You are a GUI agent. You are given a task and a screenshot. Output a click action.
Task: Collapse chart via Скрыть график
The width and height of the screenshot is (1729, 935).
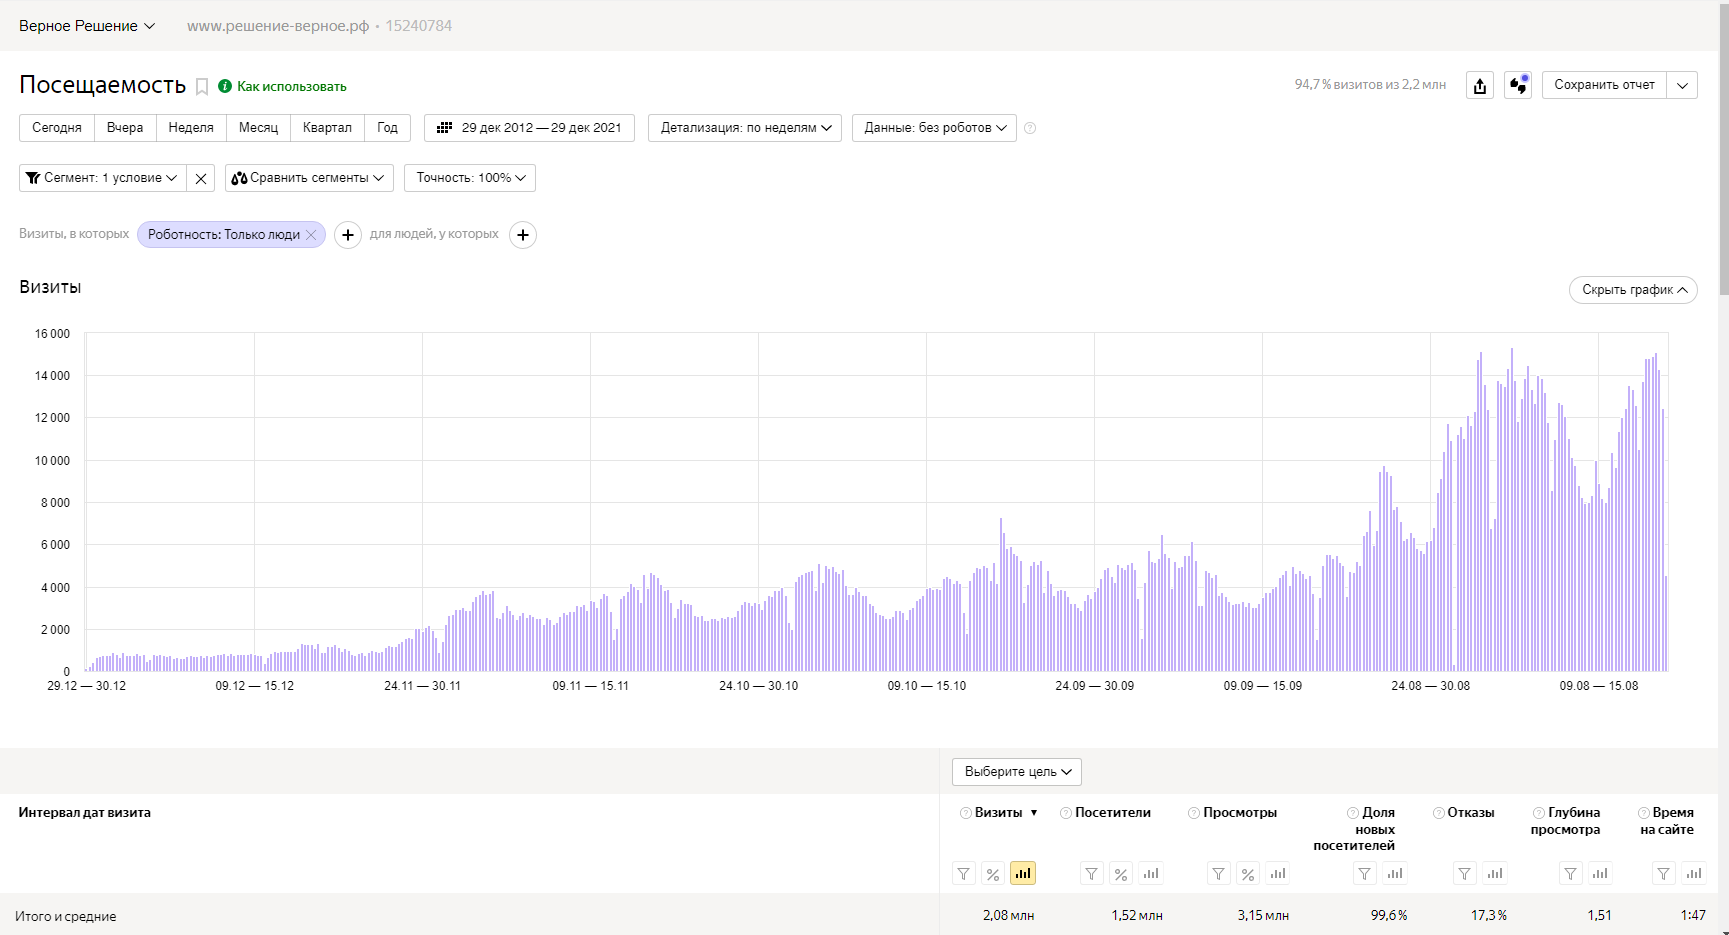(1634, 290)
